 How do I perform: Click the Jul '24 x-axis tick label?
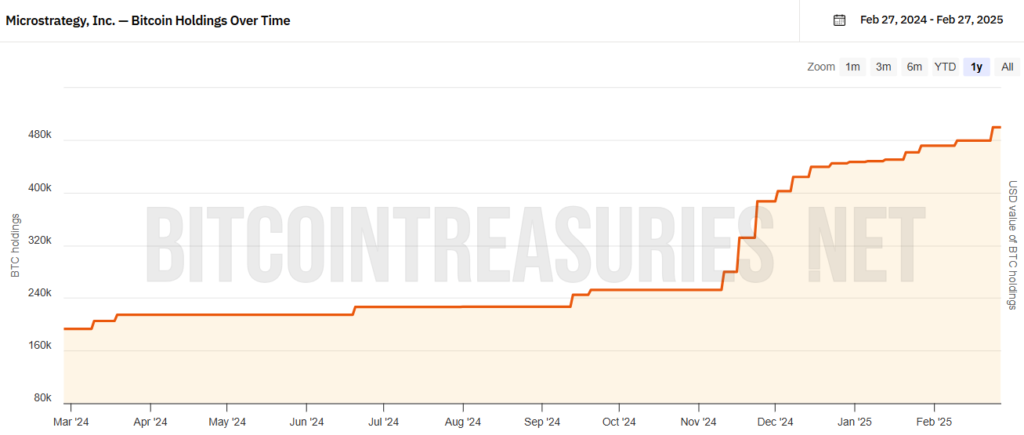[x=384, y=422]
